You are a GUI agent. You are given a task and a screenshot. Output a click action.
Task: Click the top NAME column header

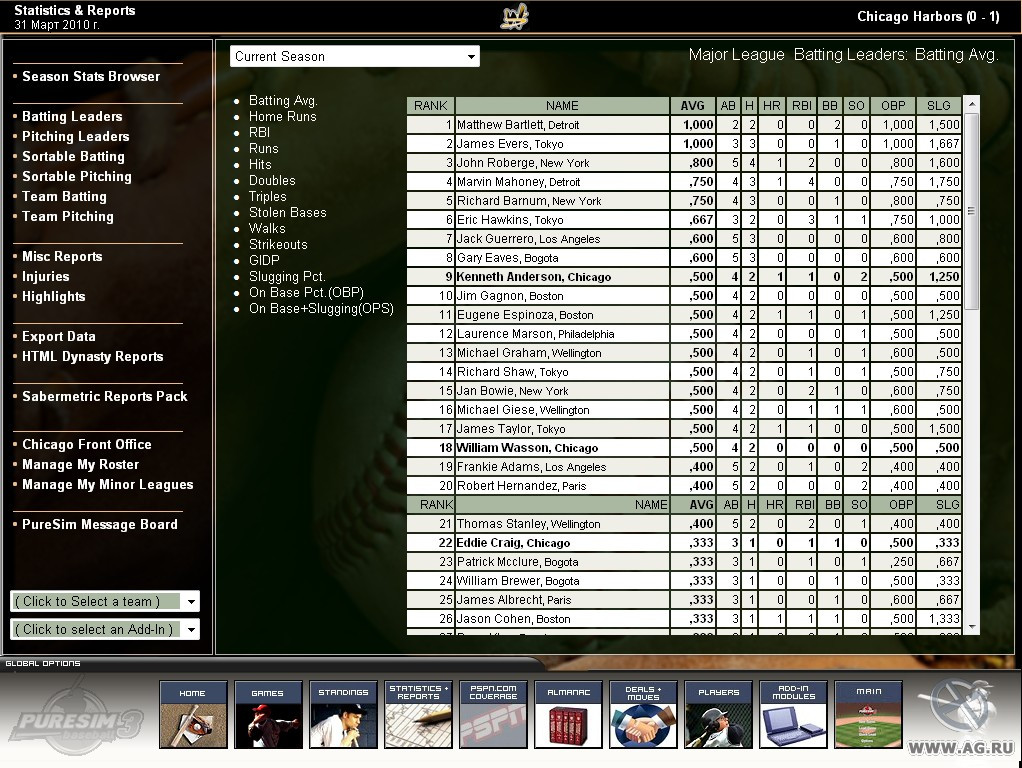coord(562,106)
